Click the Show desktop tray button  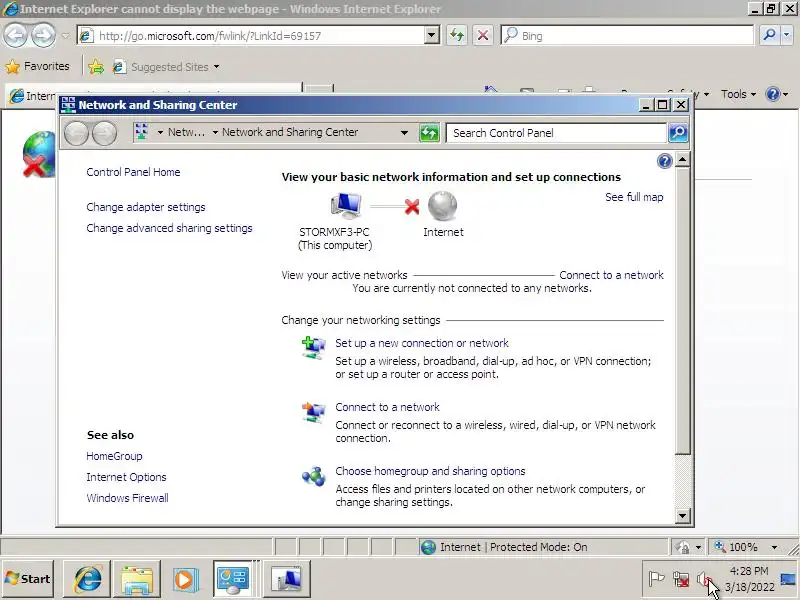click(788, 580)
